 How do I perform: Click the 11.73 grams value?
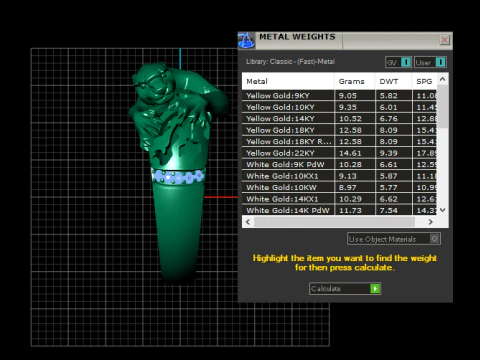tap(350, 210)
